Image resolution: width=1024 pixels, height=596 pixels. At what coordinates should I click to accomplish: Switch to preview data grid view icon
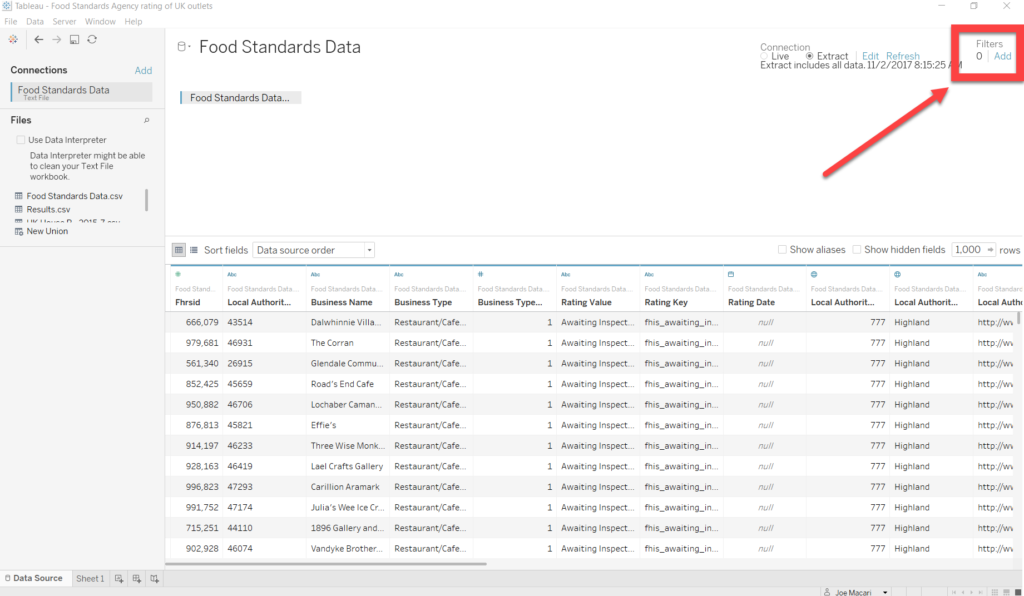[178, 250]
